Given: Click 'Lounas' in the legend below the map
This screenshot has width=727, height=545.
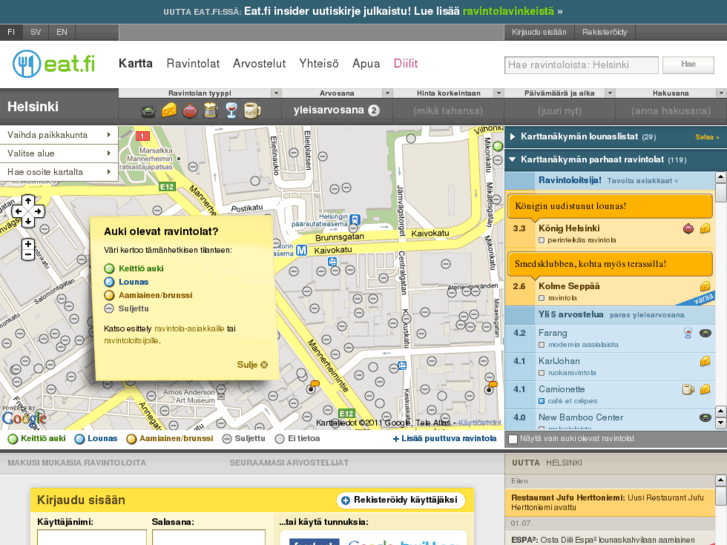Looking at the screenshot, I should pyautogui.click(x=96, y=439).
